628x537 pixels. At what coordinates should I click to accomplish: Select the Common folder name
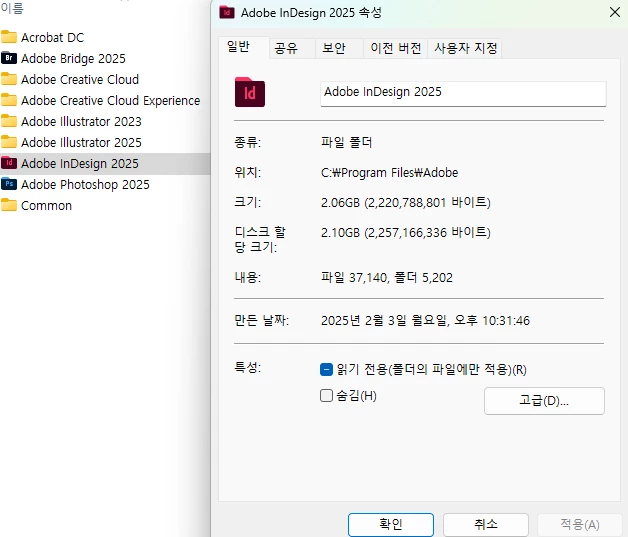pyautogui.click(x=46, y=205)
